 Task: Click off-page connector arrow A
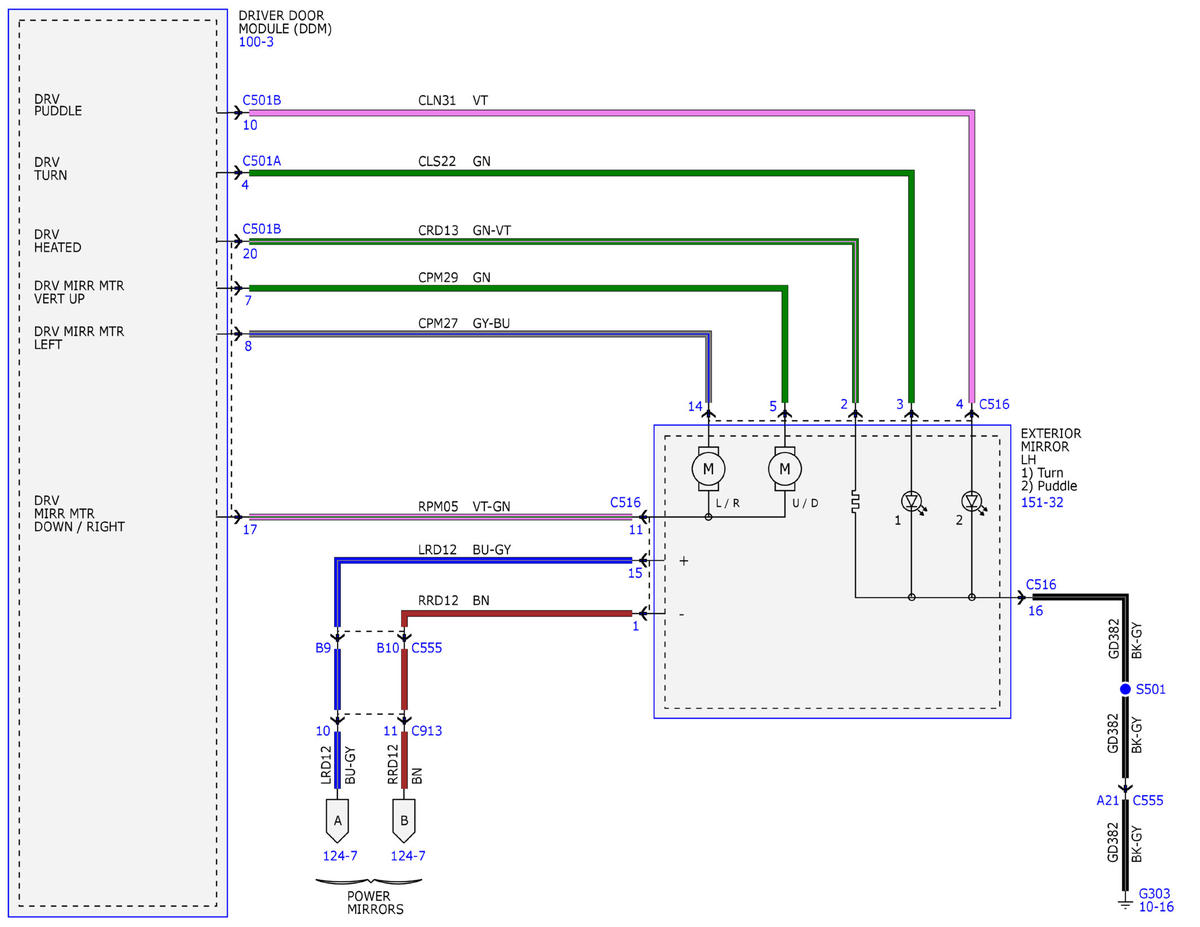click(x=338, y=820)
